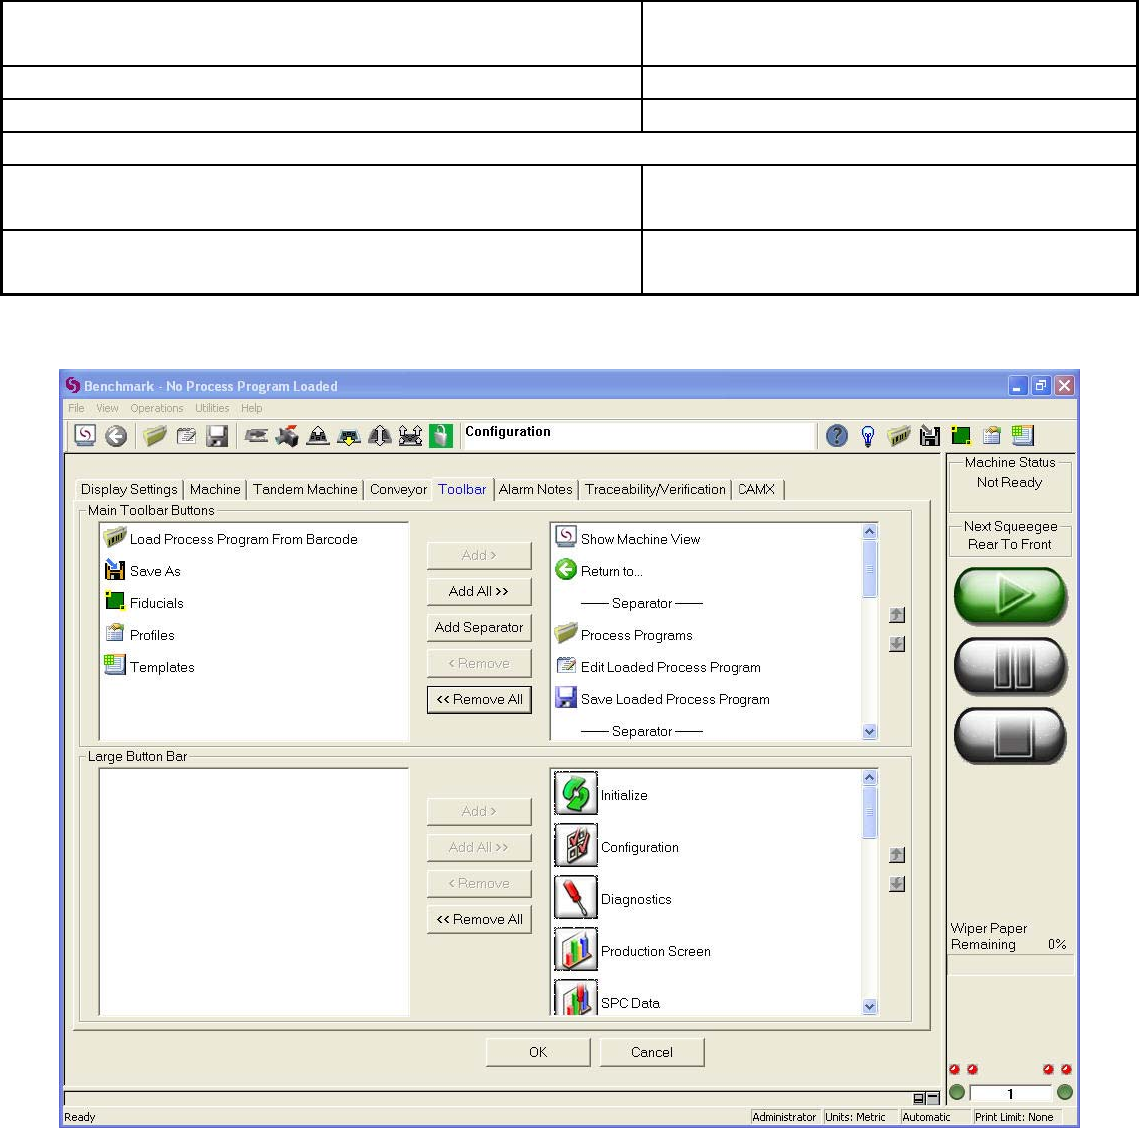Move selected large button item up

pyautogui.click(x=897, y=855)
